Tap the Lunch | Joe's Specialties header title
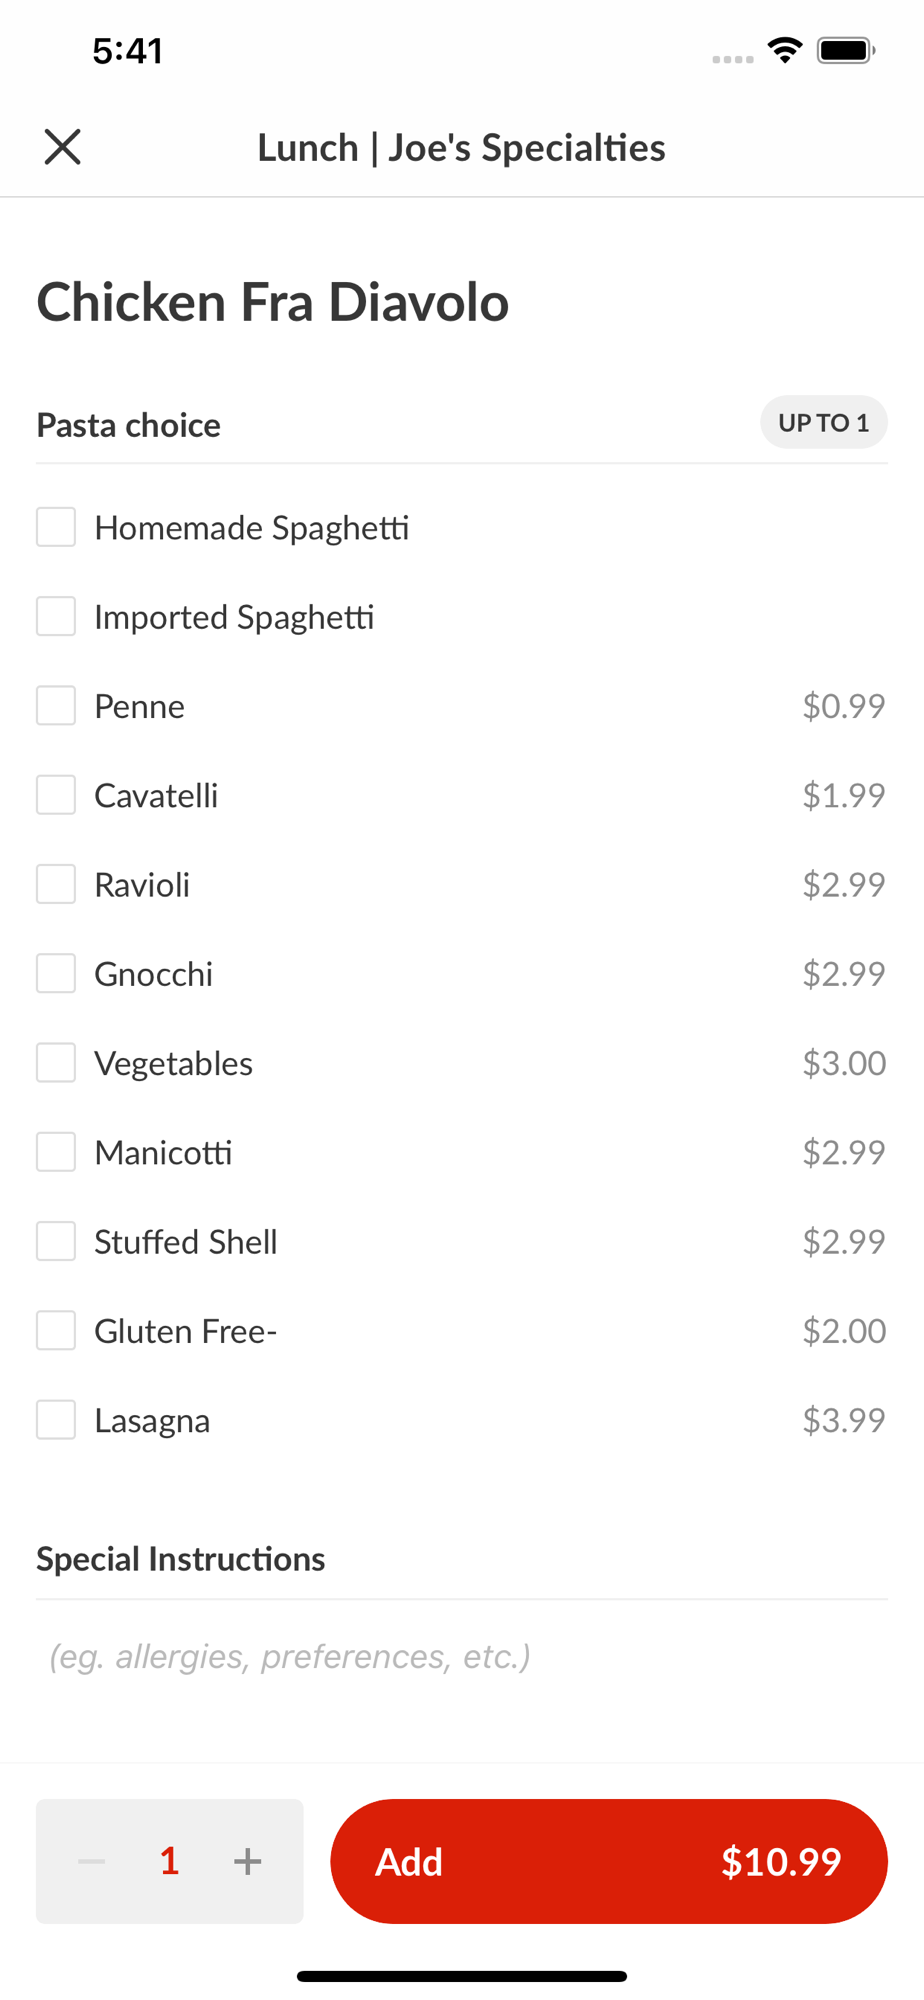The image size is (924, 2000). [x=461, y=148]
